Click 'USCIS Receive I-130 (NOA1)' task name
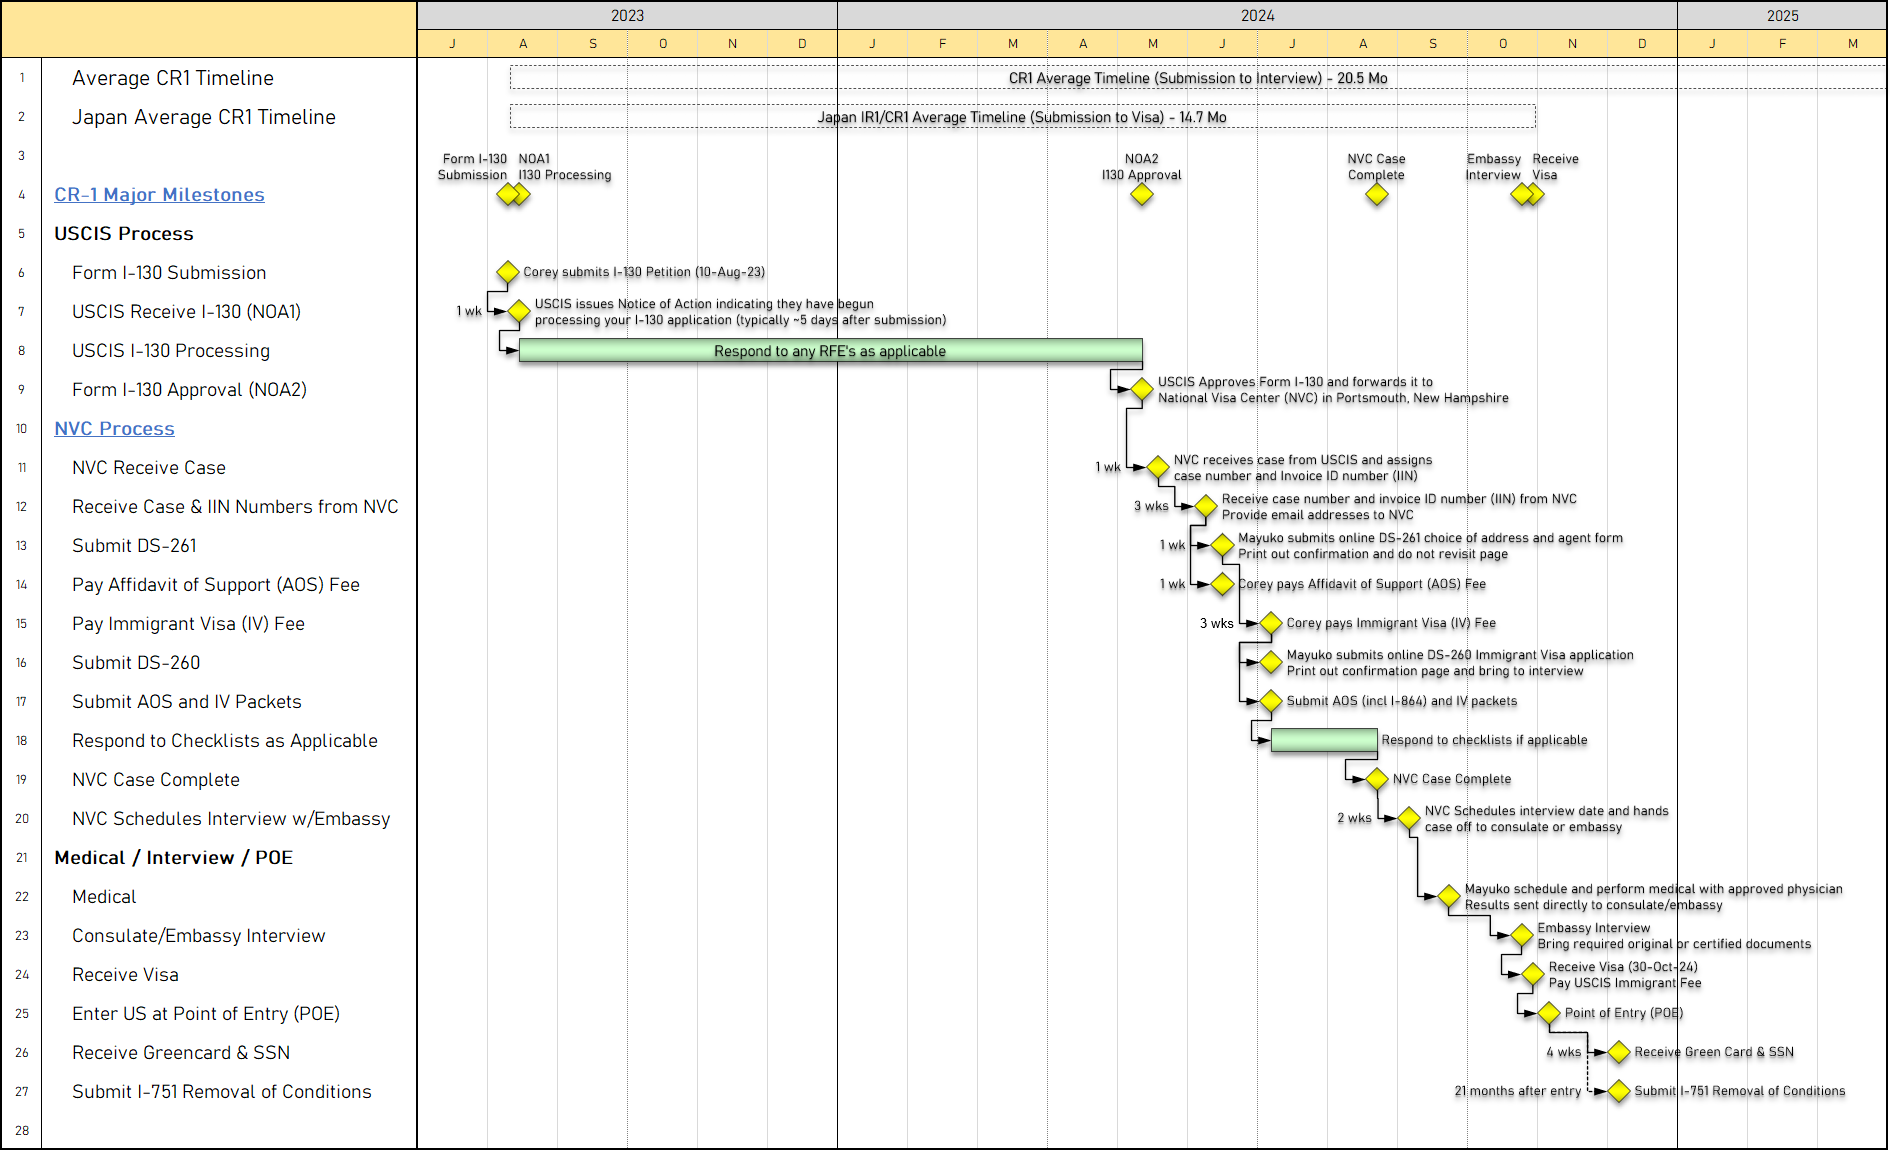Viewport: 1890px width, 1151px height. [186, 312]
